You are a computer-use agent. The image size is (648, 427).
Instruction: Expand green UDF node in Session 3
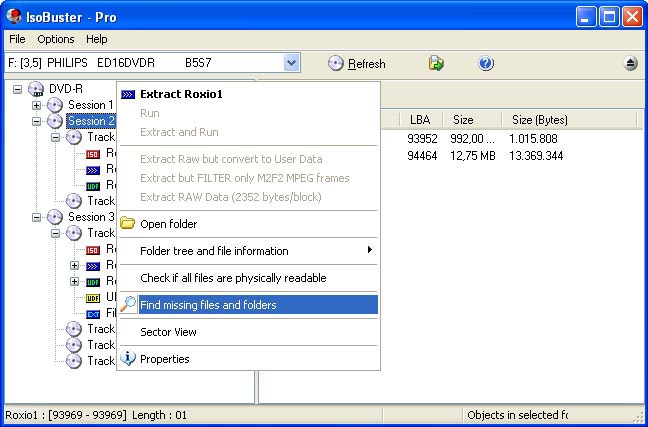click(74, 281)
